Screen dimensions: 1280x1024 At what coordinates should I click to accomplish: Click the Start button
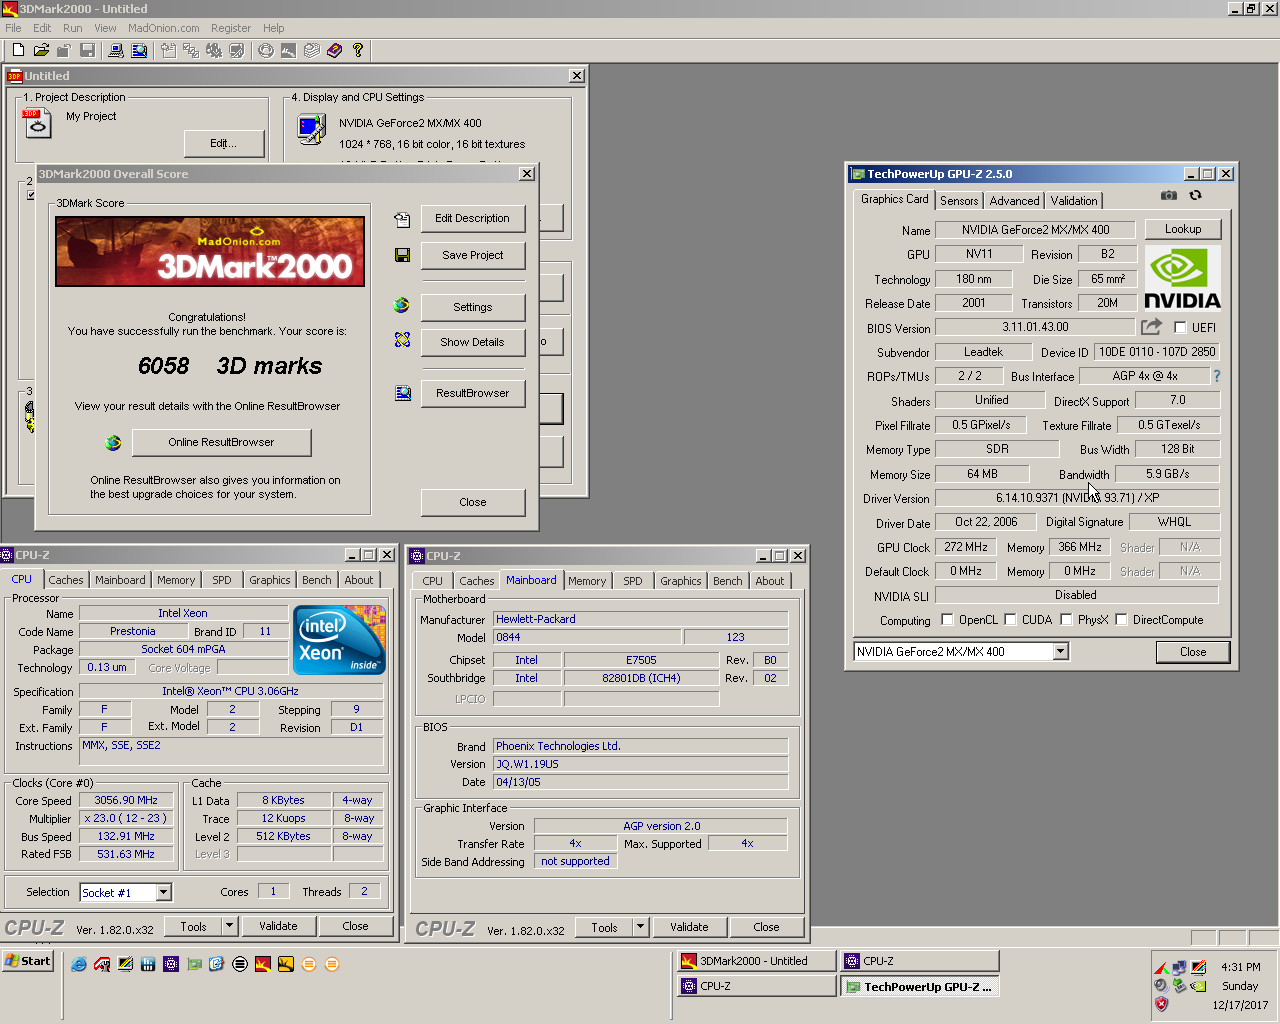(x=28, y=961)
